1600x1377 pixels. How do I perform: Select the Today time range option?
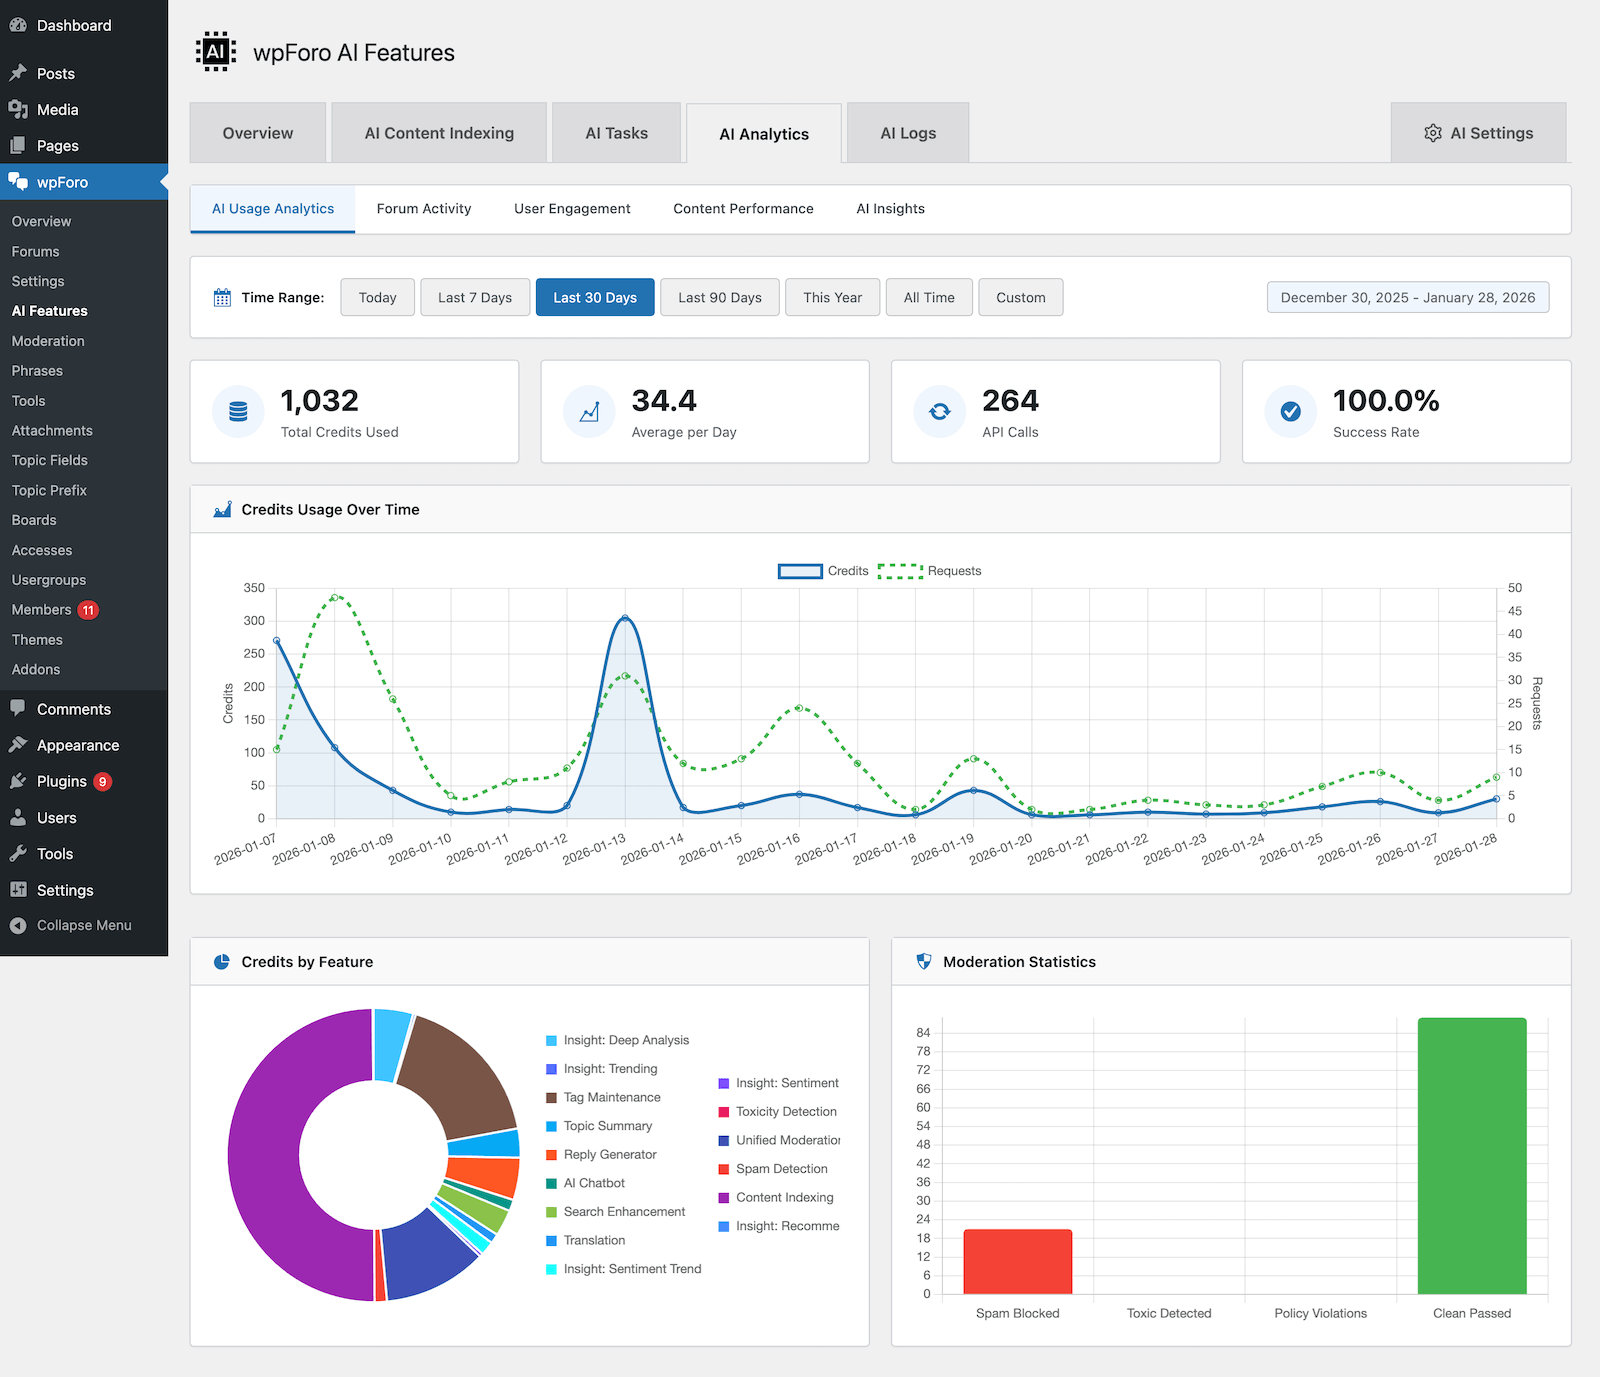pyautogui.click(x=377, y=296)
